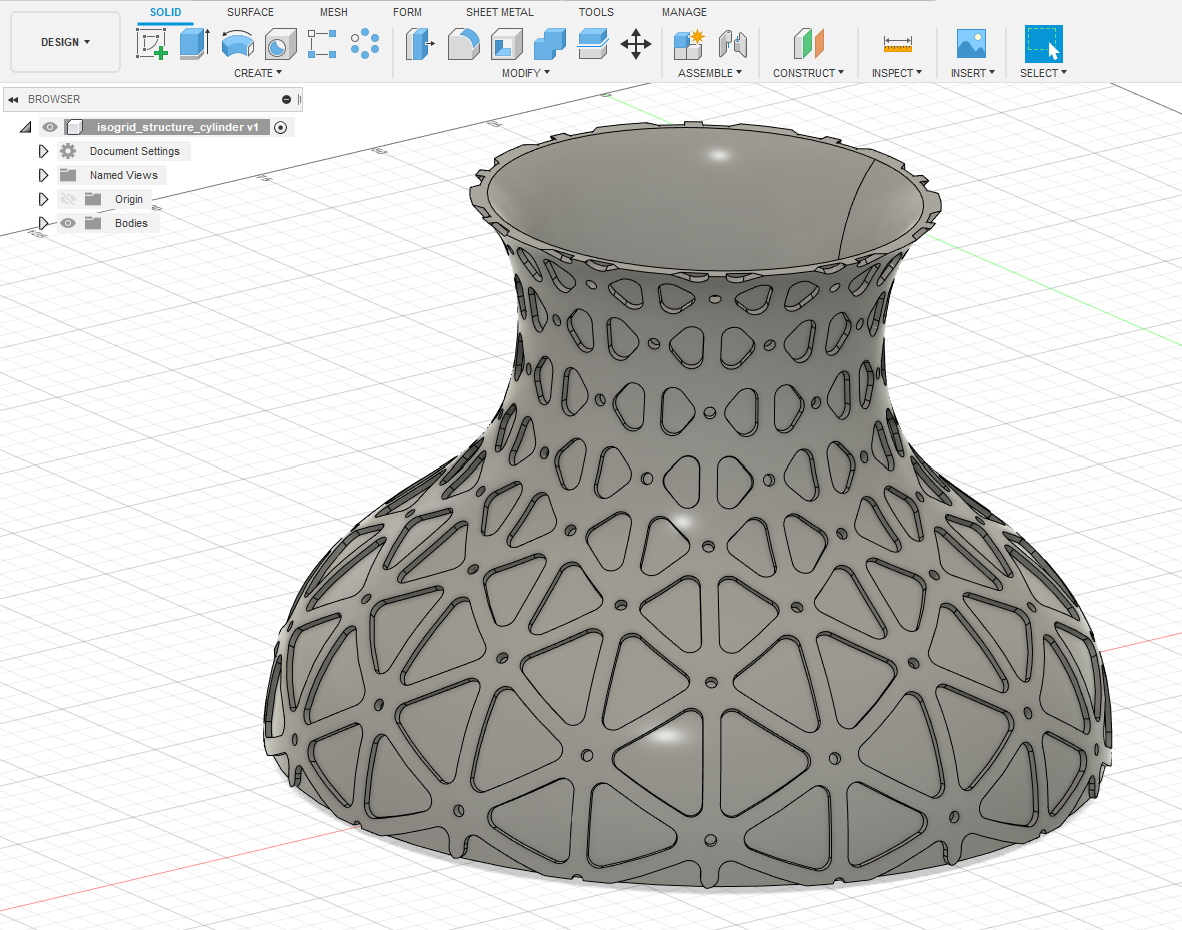This screenshot has width=1182, height=930.
Task: Select the Extrude tool
Action: (194, 44)
